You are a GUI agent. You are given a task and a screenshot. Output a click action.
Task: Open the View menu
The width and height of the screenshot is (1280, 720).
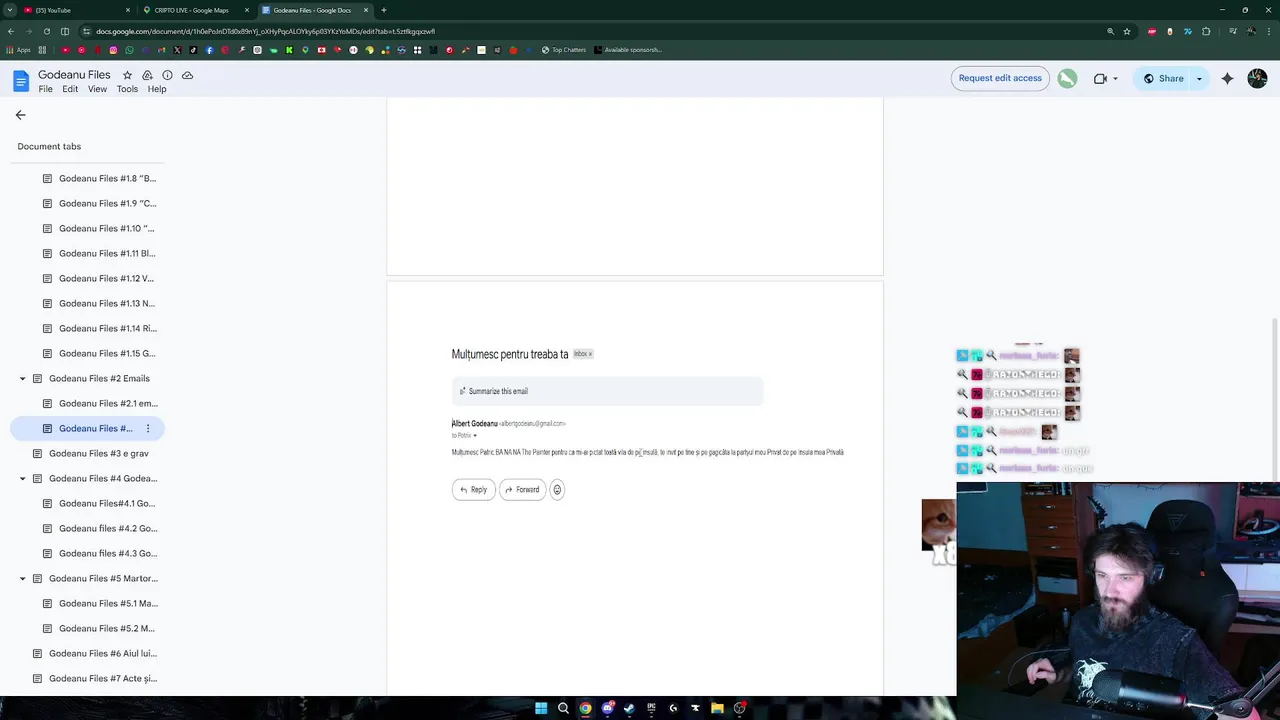(97, 89)
